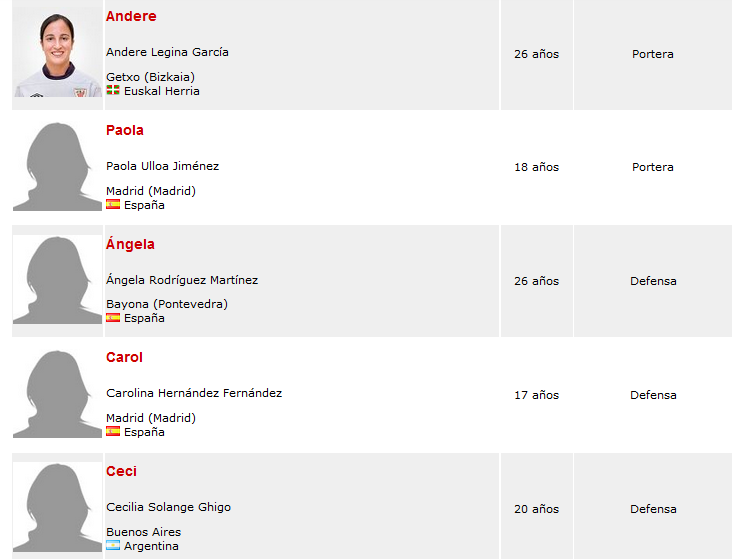Click the 17 años age cell
The height and width of the screenshot is (559, 732).
(x=536, y=395)
